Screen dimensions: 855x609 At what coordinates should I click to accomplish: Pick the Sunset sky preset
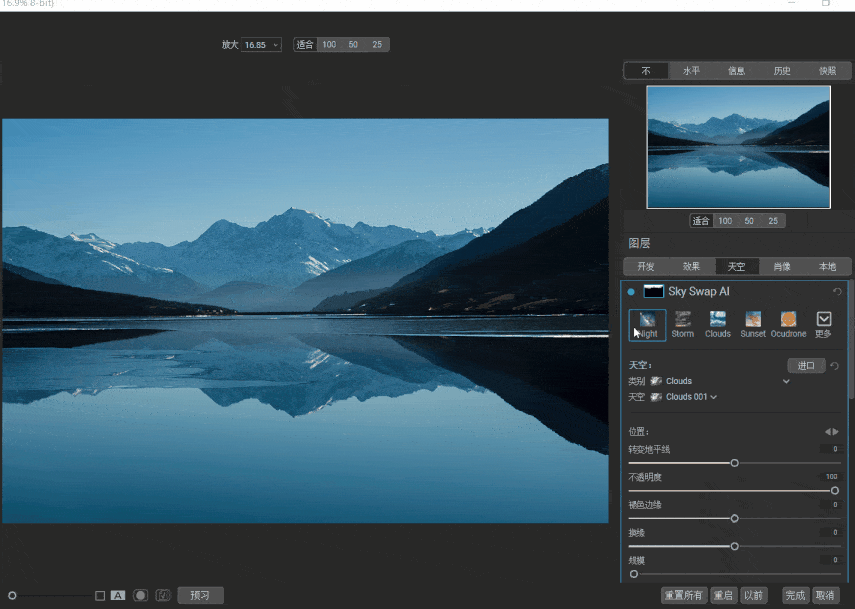click(753, 324)
